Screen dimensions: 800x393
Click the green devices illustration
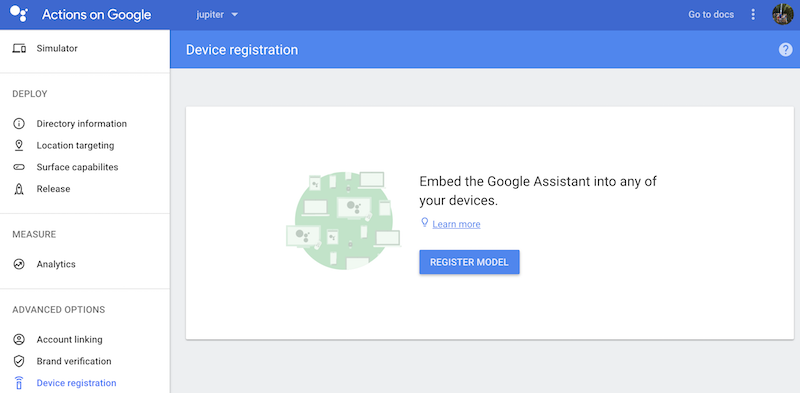(343, 220)
